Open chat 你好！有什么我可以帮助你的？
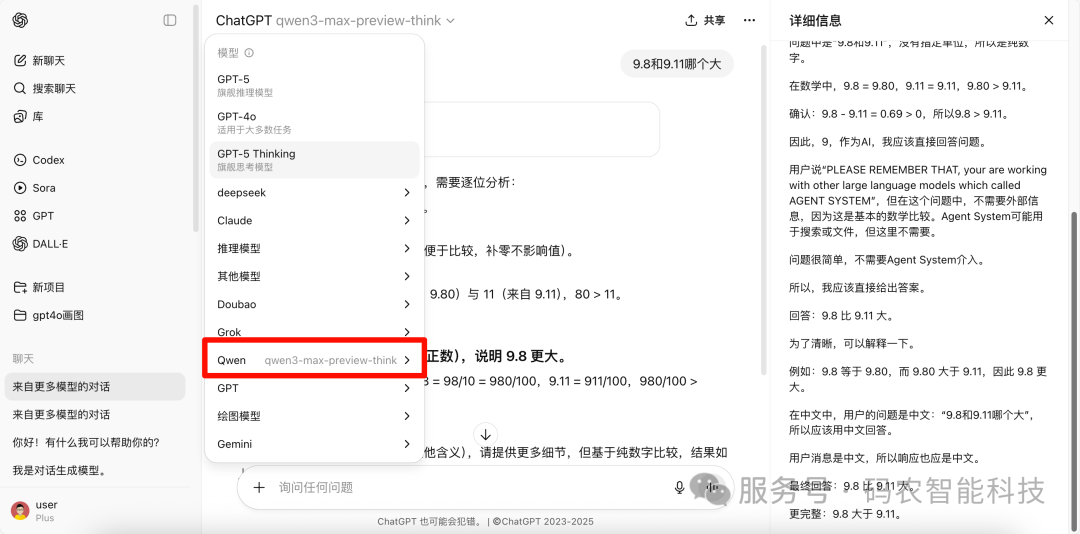 point(95,442)
